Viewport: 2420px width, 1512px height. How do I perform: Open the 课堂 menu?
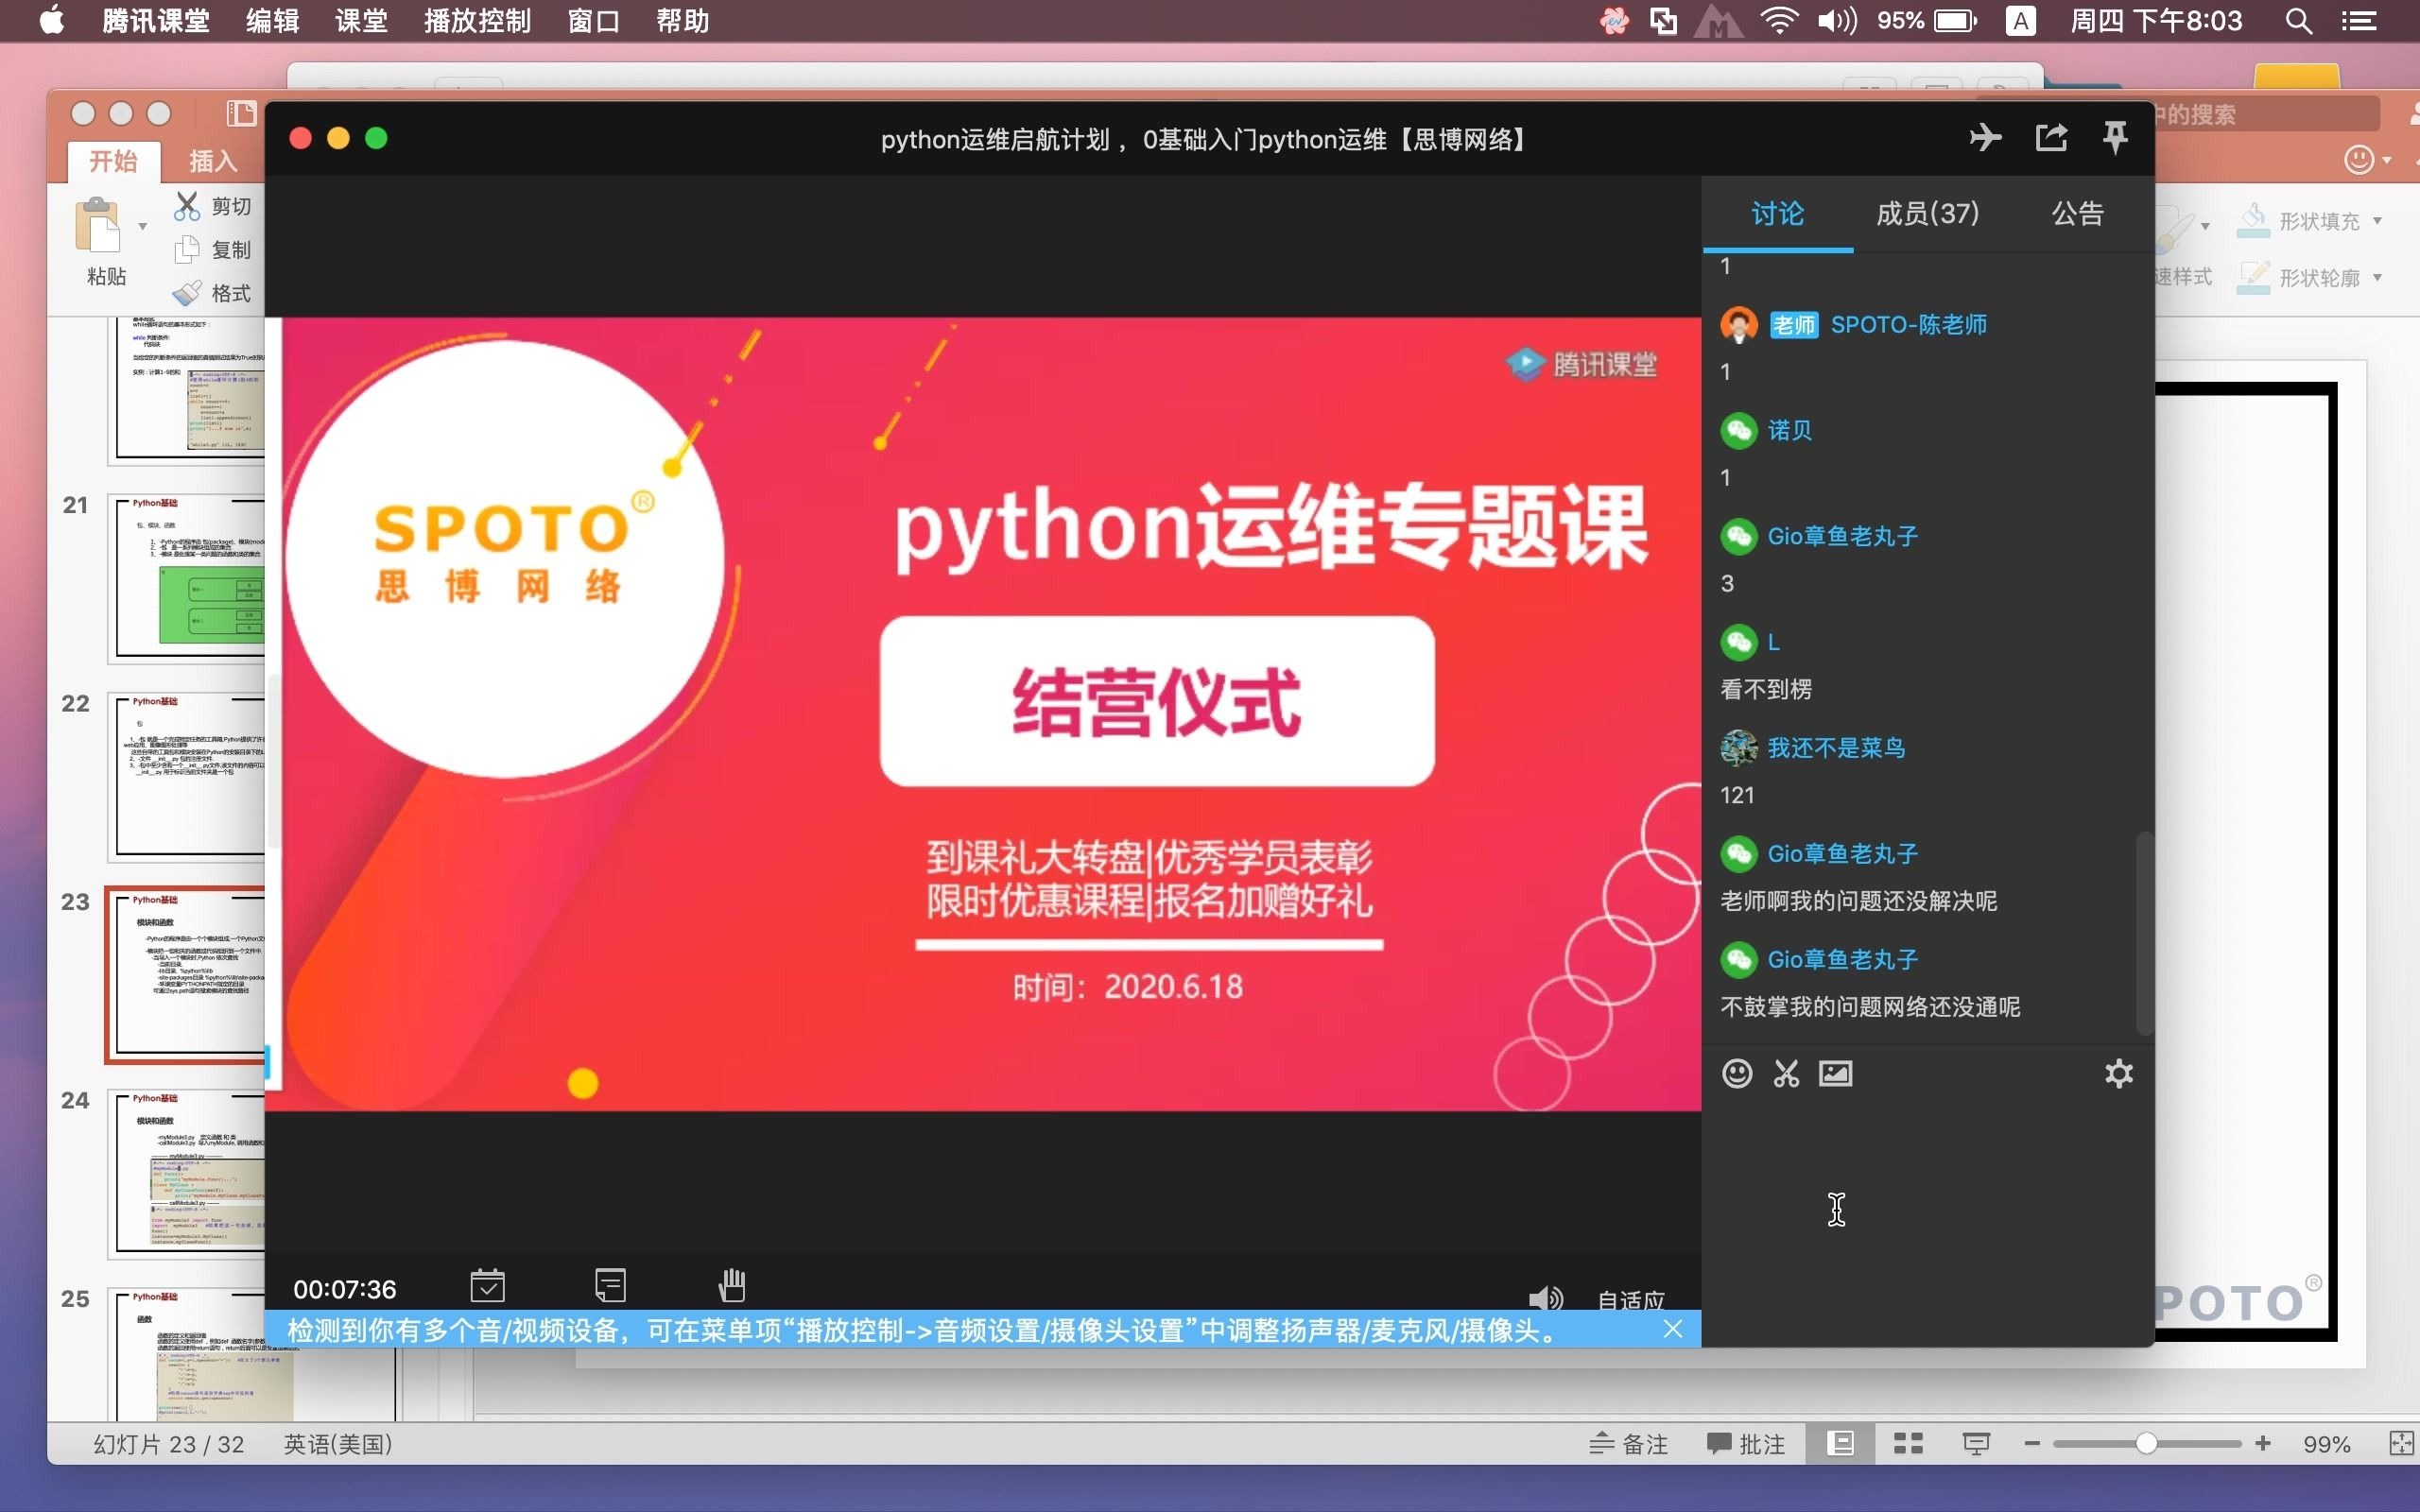[x=361, y=21]
